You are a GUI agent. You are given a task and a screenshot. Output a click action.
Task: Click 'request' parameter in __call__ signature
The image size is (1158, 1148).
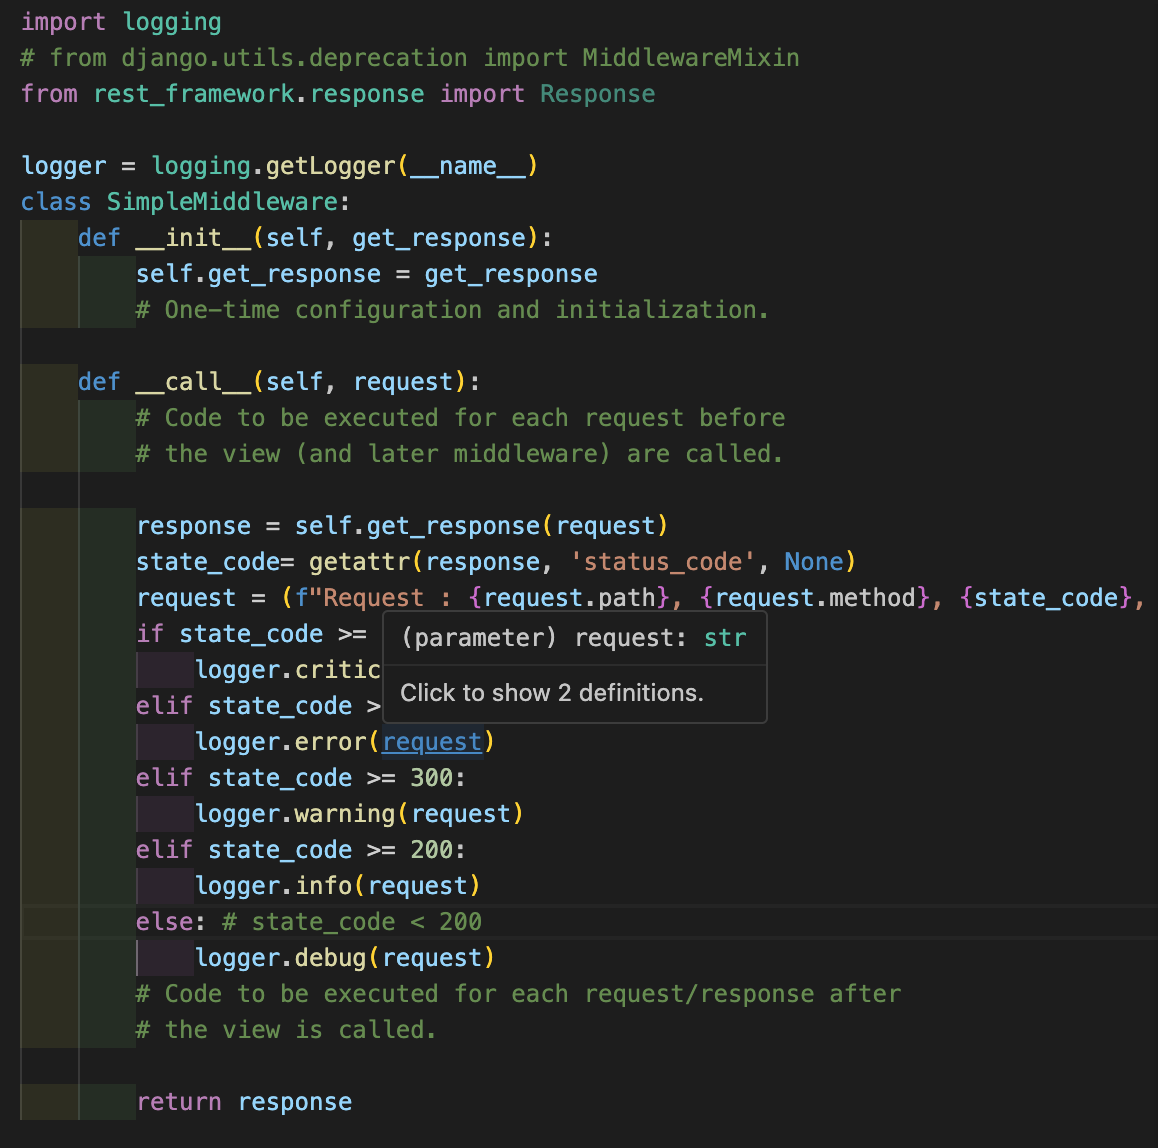403,382
